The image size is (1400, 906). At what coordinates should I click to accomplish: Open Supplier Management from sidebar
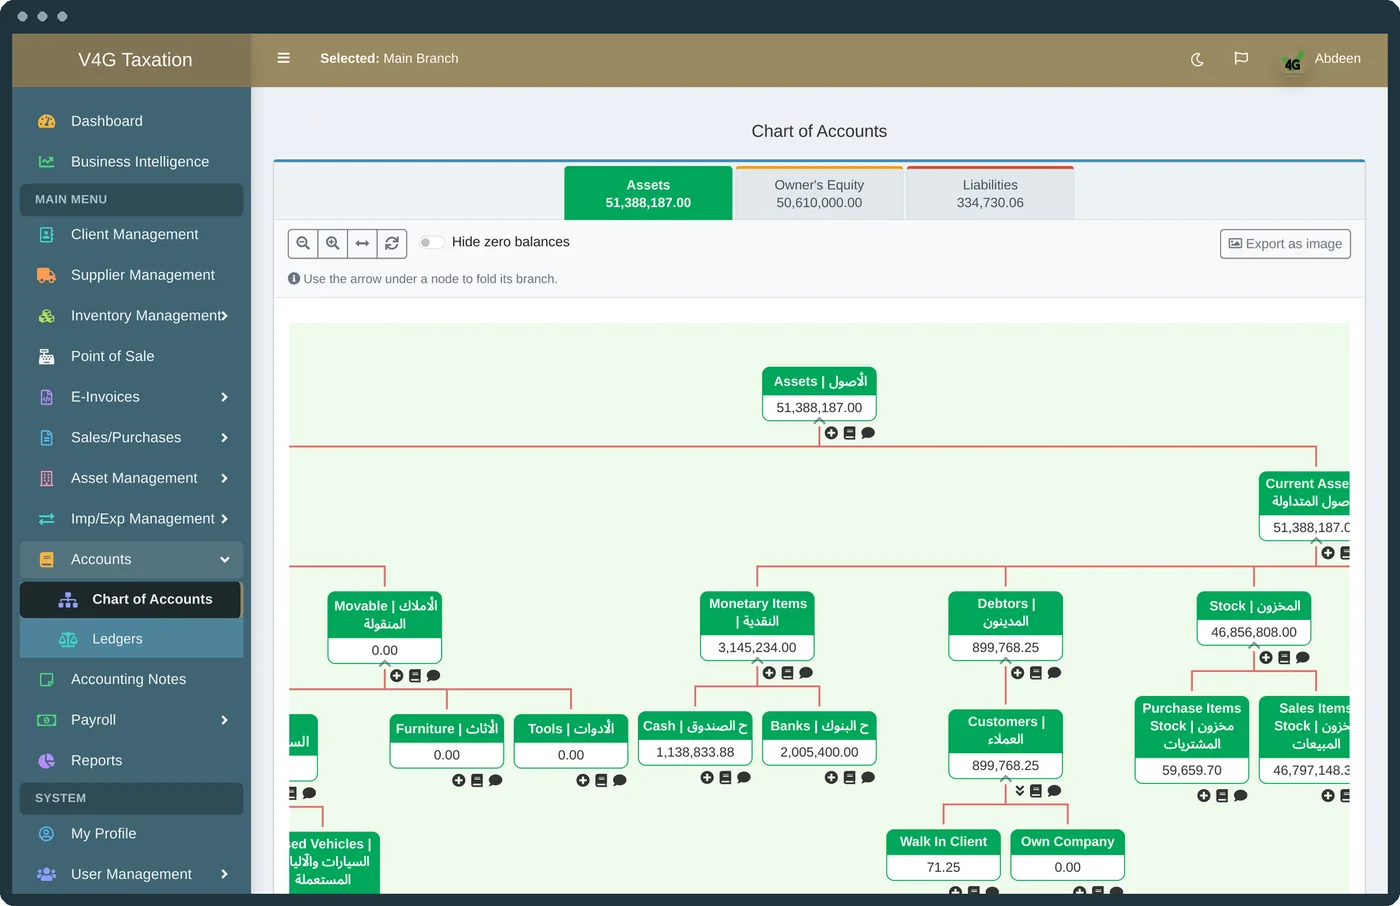click(x=132, y=275)
